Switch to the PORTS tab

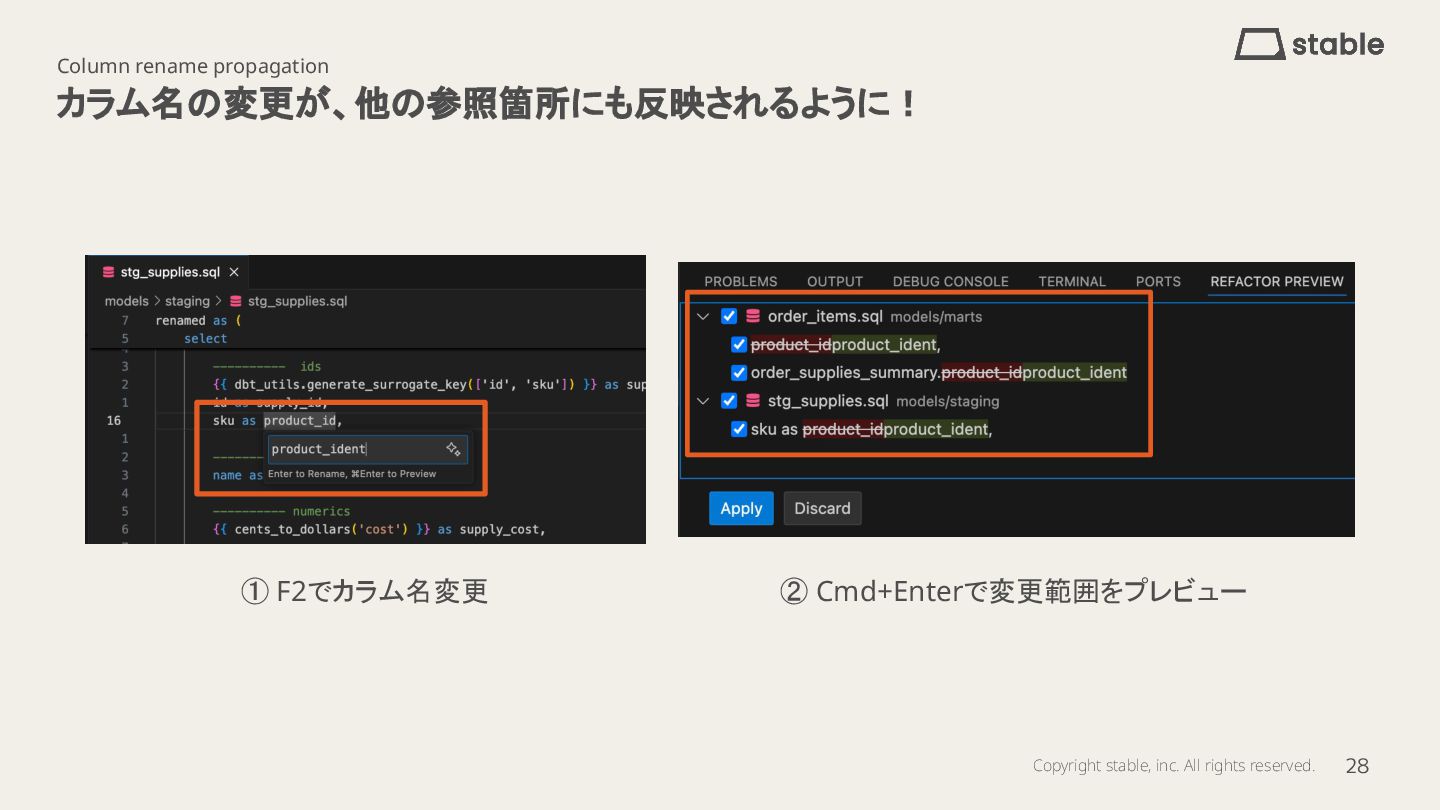coord(1158,282)
